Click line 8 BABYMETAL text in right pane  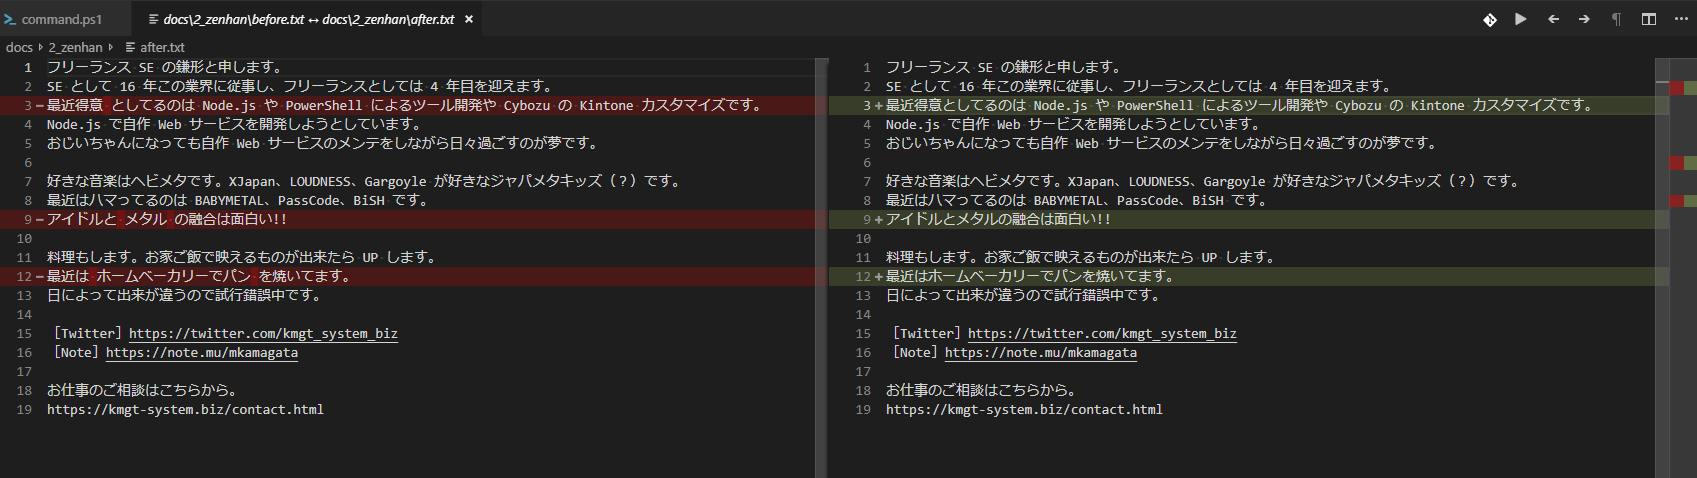1077,200
